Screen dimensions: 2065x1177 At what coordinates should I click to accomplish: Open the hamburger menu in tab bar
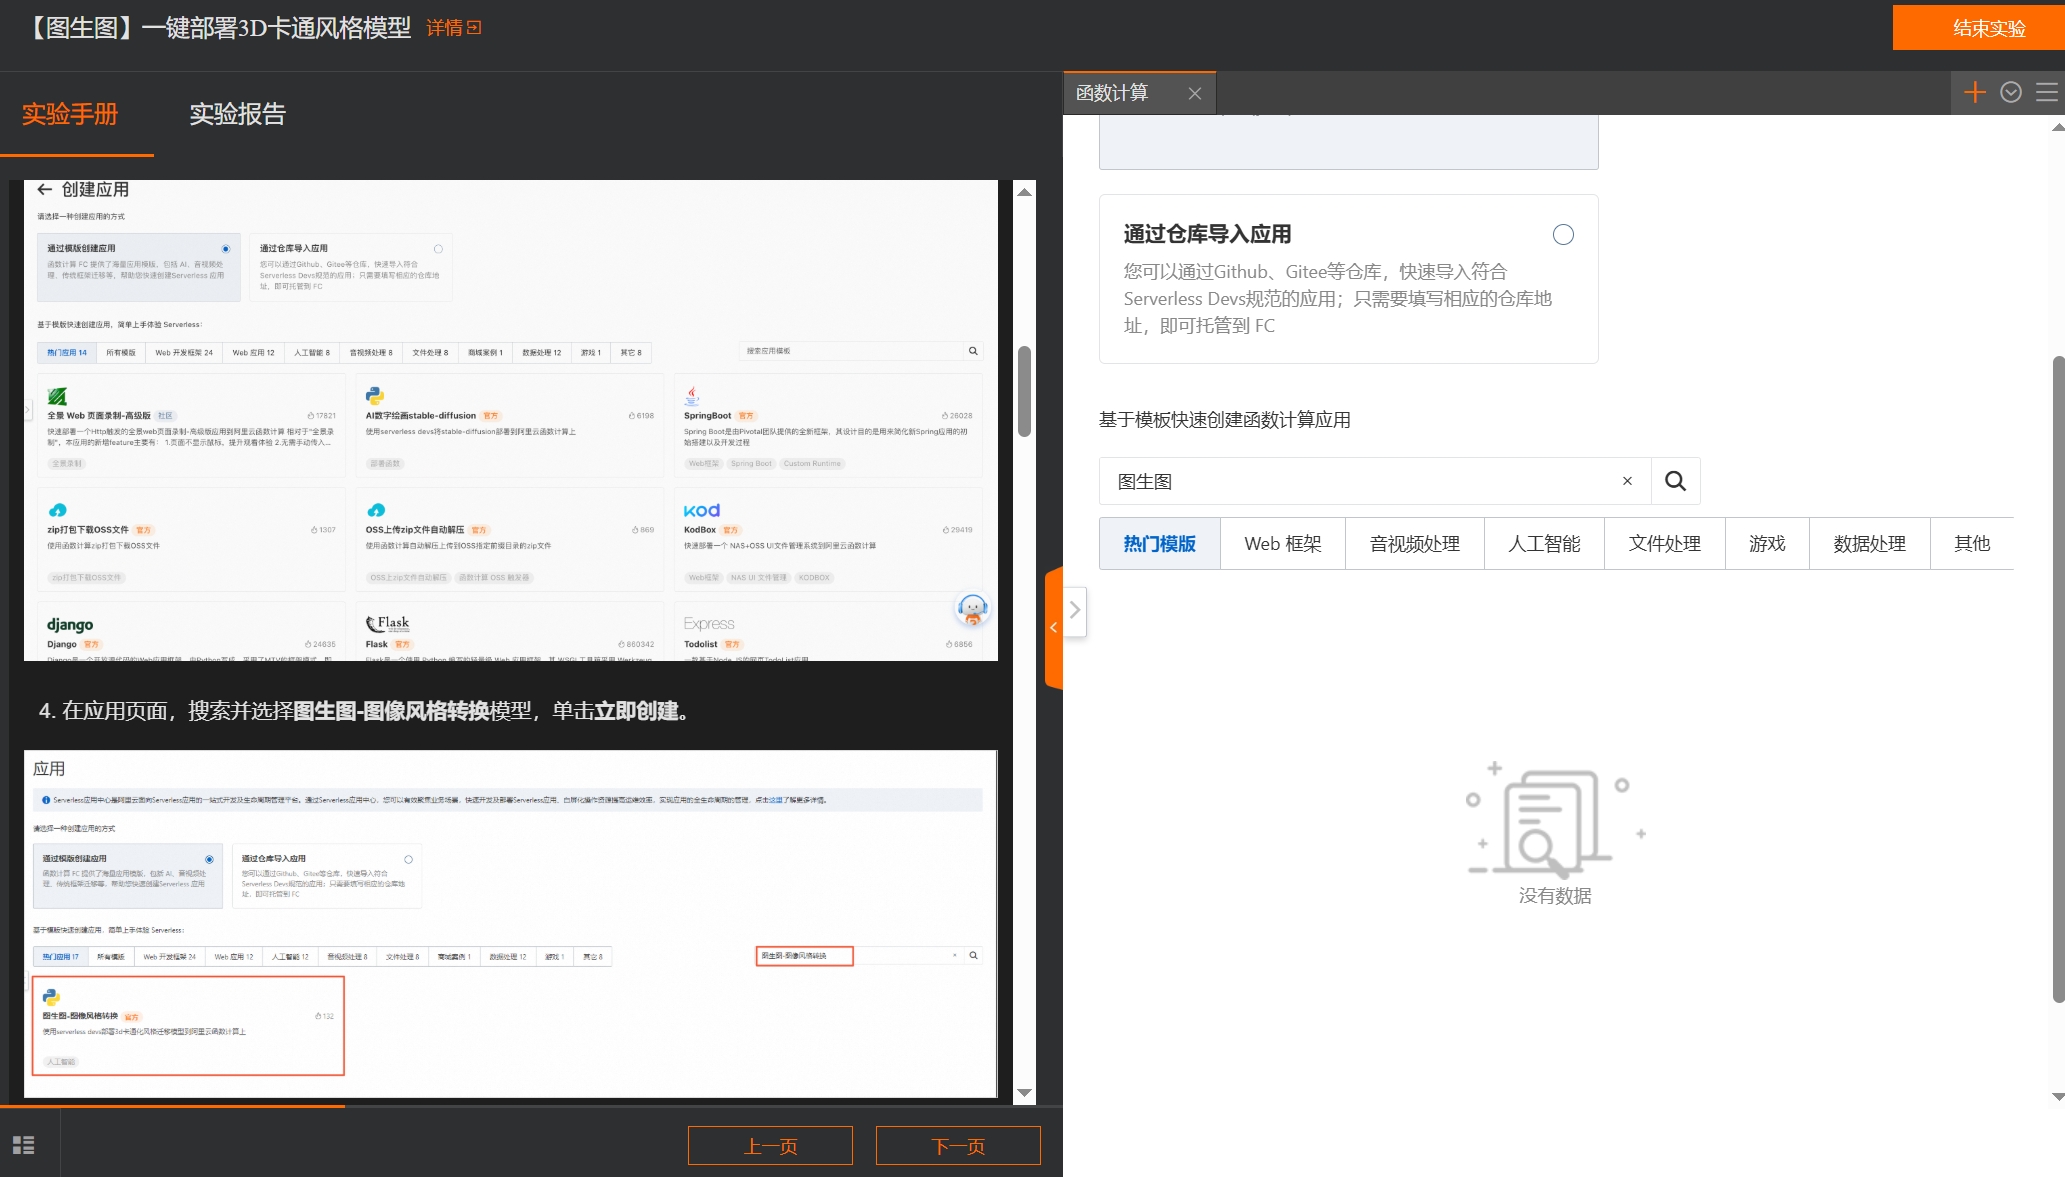(x=2046, y=92)
